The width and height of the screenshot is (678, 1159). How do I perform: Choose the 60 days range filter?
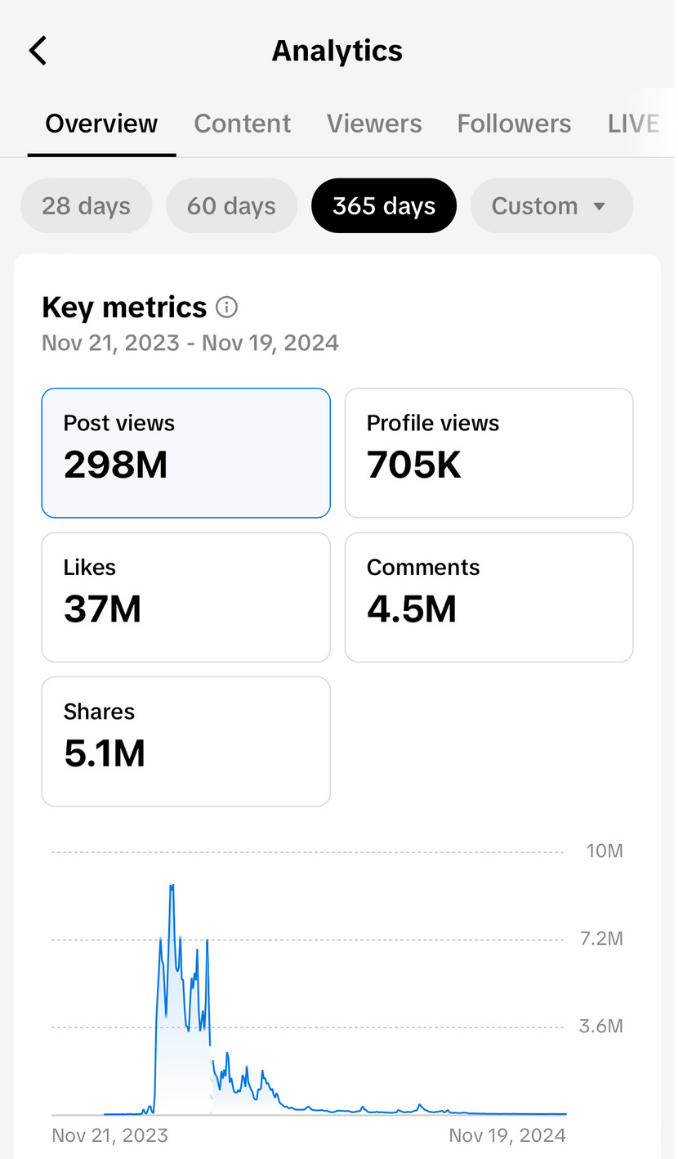tap(231, 206)
